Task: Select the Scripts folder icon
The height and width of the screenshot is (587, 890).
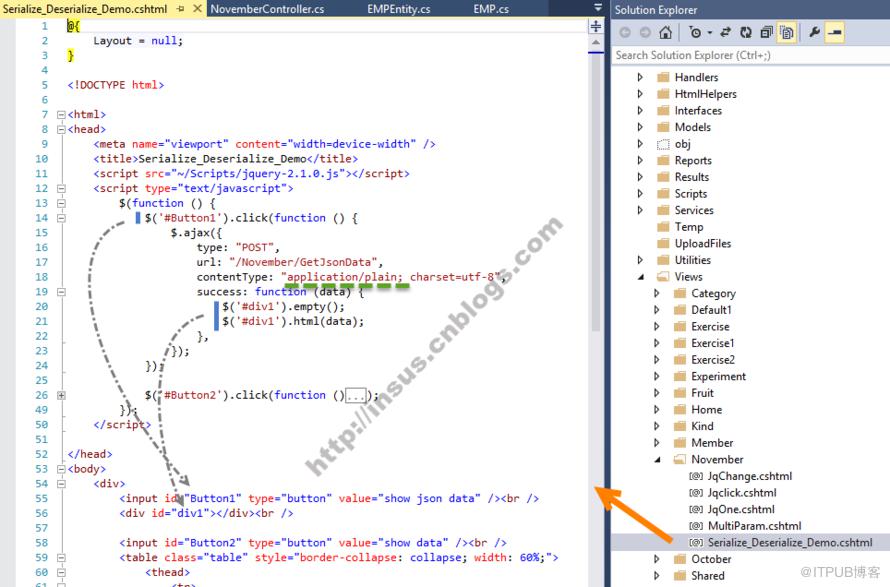Action: 663,194
